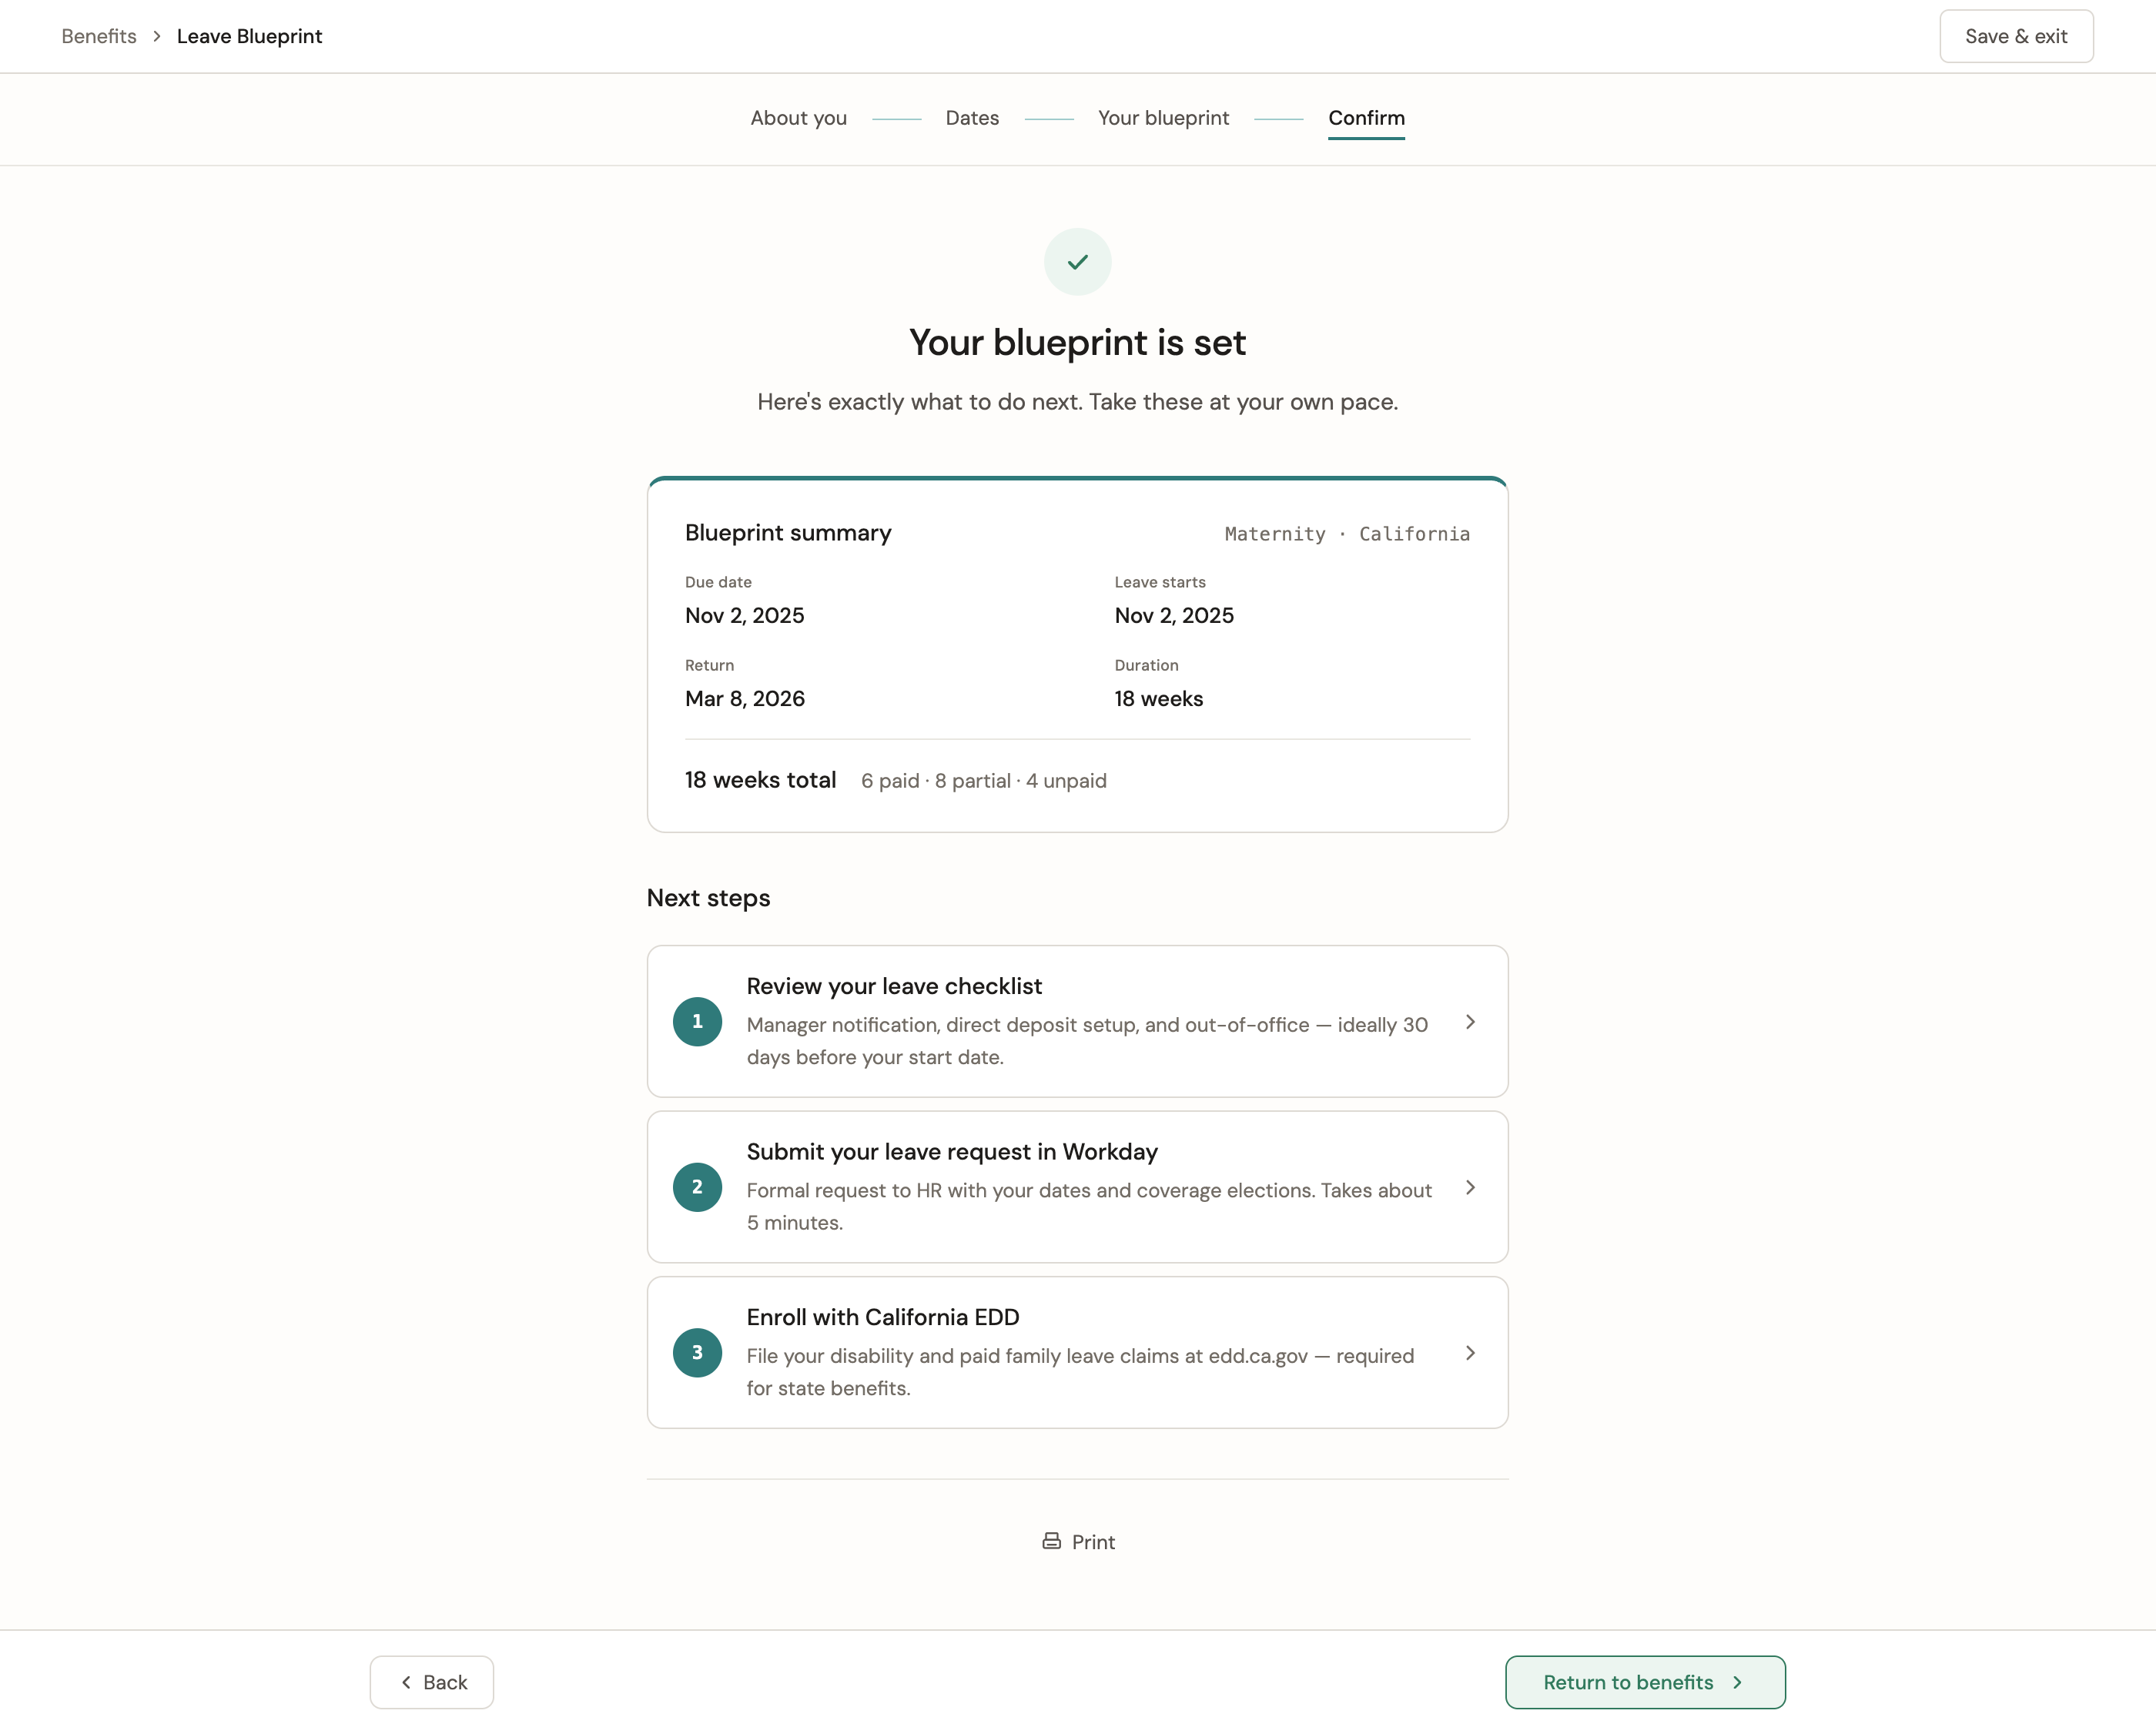Expand Review your leave checklist chevron
2156x1734 pixels.
click(x=1470, y=1021)
